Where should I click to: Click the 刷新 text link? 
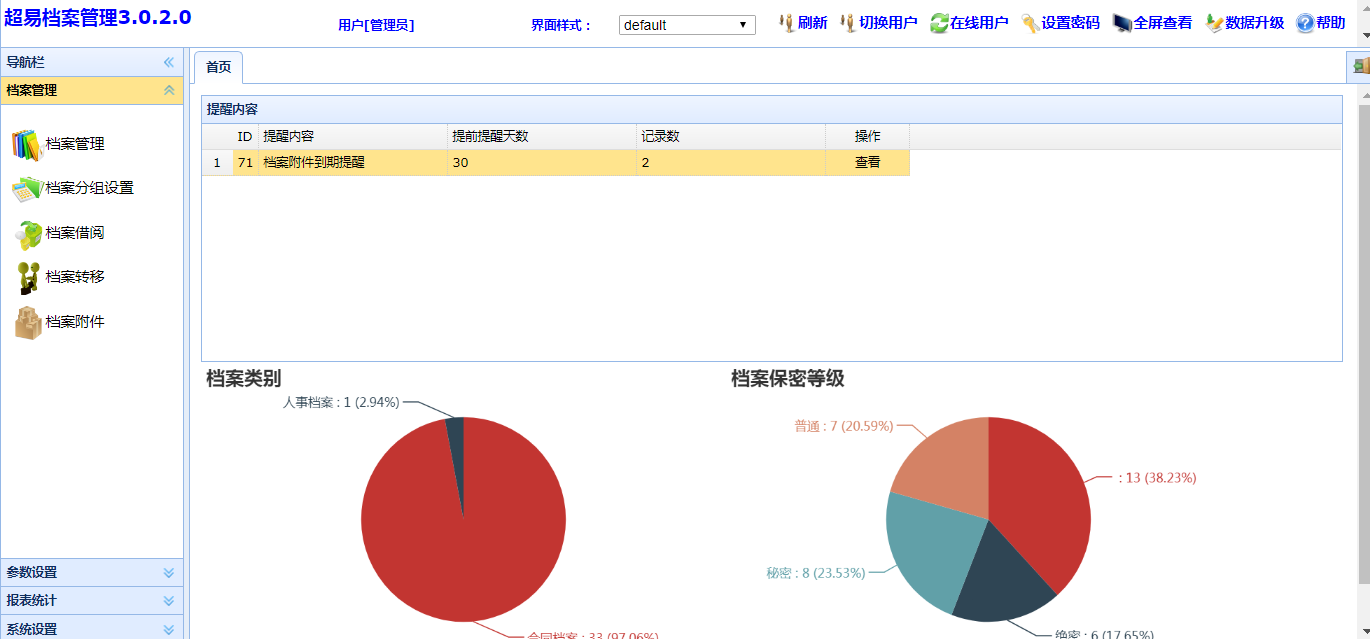pyautogui.click(x=812, y=23)
